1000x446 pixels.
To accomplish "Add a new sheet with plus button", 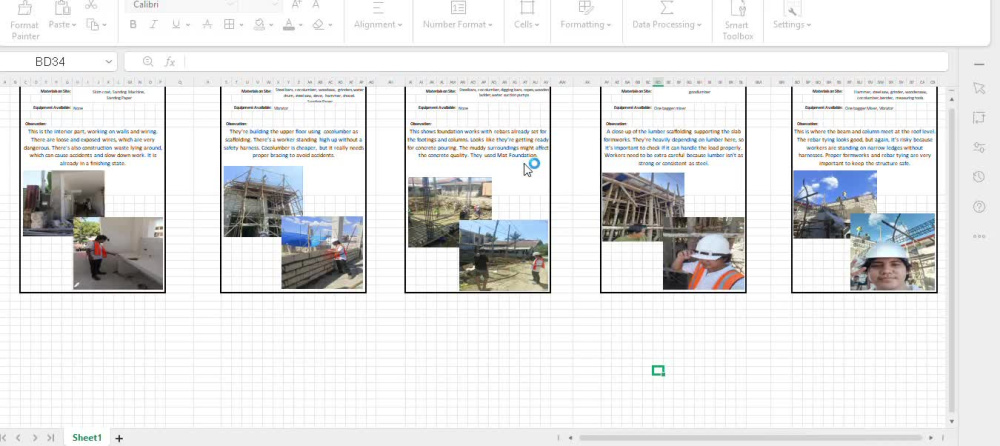I will click(119, 438).
